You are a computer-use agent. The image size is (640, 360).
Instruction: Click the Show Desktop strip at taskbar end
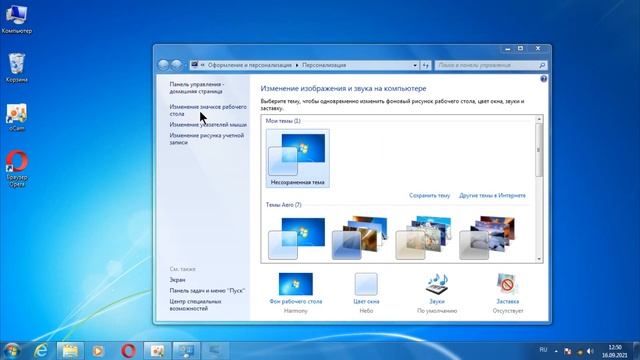point(636,351)
